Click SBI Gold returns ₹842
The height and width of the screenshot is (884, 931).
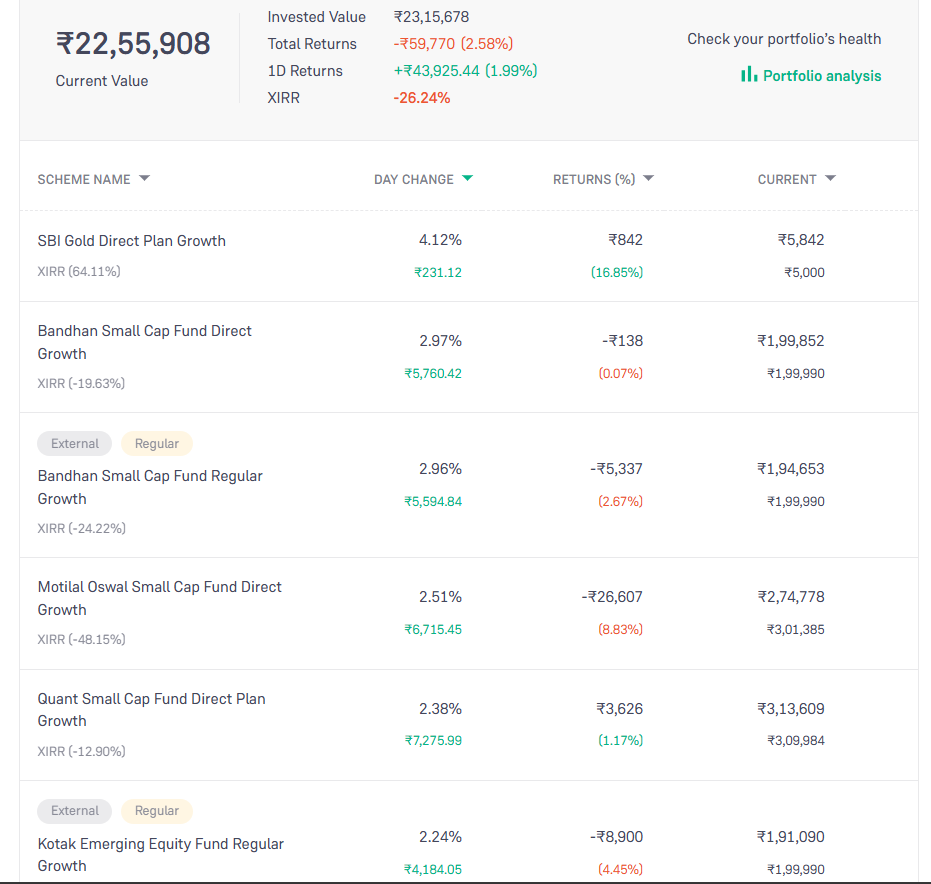(x=625, y=240)
